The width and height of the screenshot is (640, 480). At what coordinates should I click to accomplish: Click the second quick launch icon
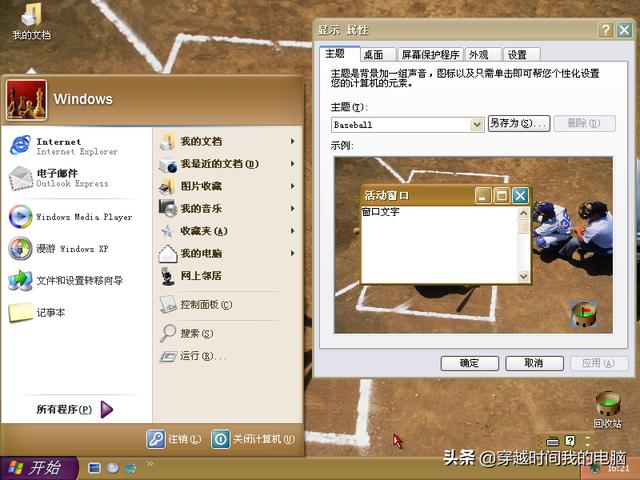(x=113, y=468)
